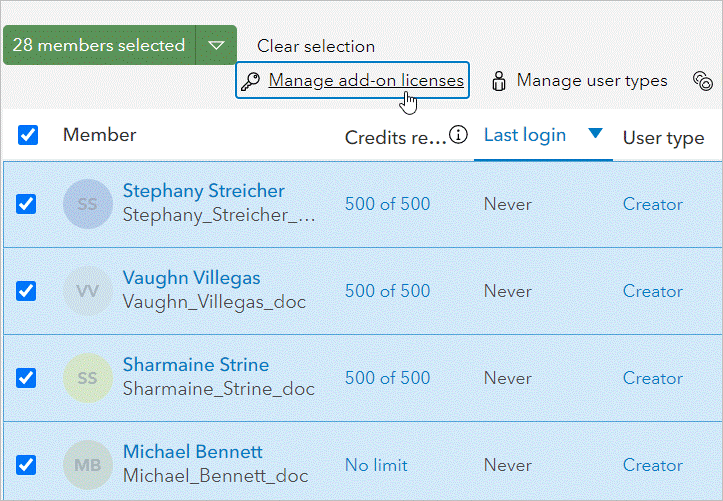Click the key icon for add-on licenses

tap(251, 81)
